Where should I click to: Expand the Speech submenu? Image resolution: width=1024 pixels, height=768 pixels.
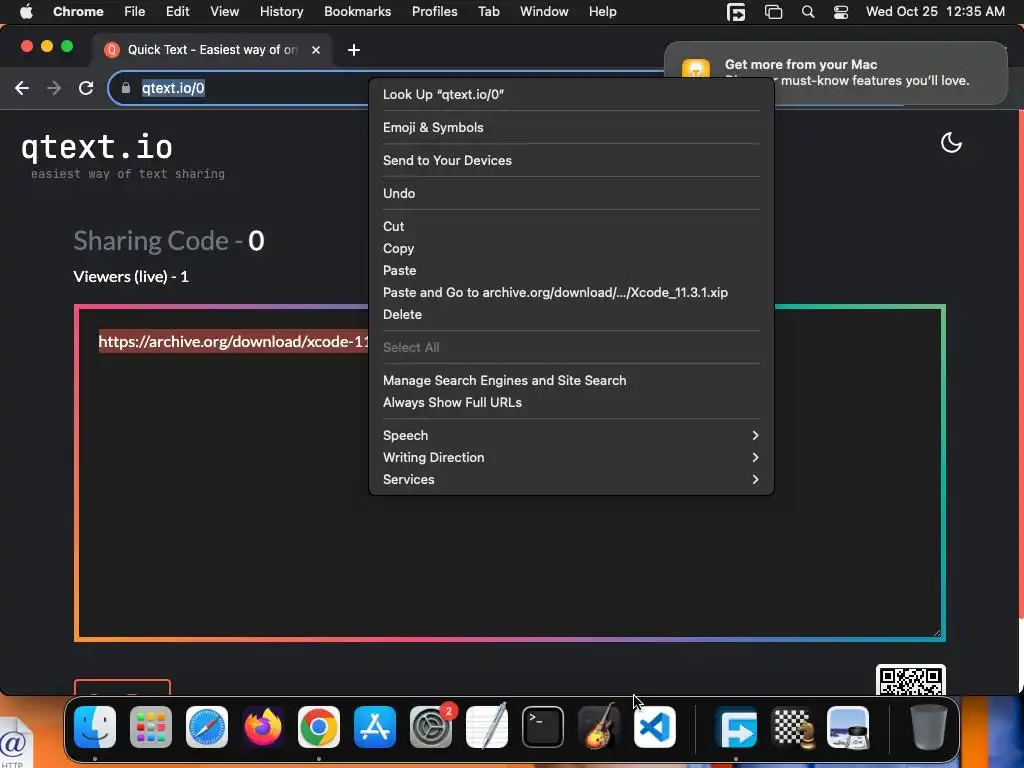point(571,435)
